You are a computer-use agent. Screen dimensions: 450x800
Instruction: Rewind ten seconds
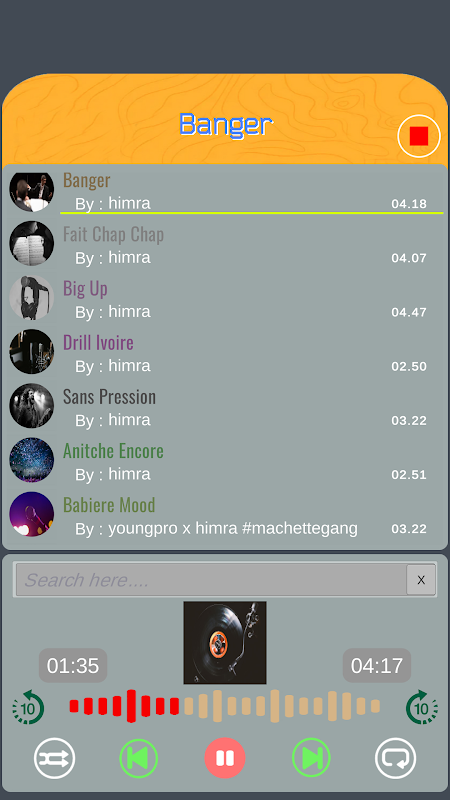[29, 707]
